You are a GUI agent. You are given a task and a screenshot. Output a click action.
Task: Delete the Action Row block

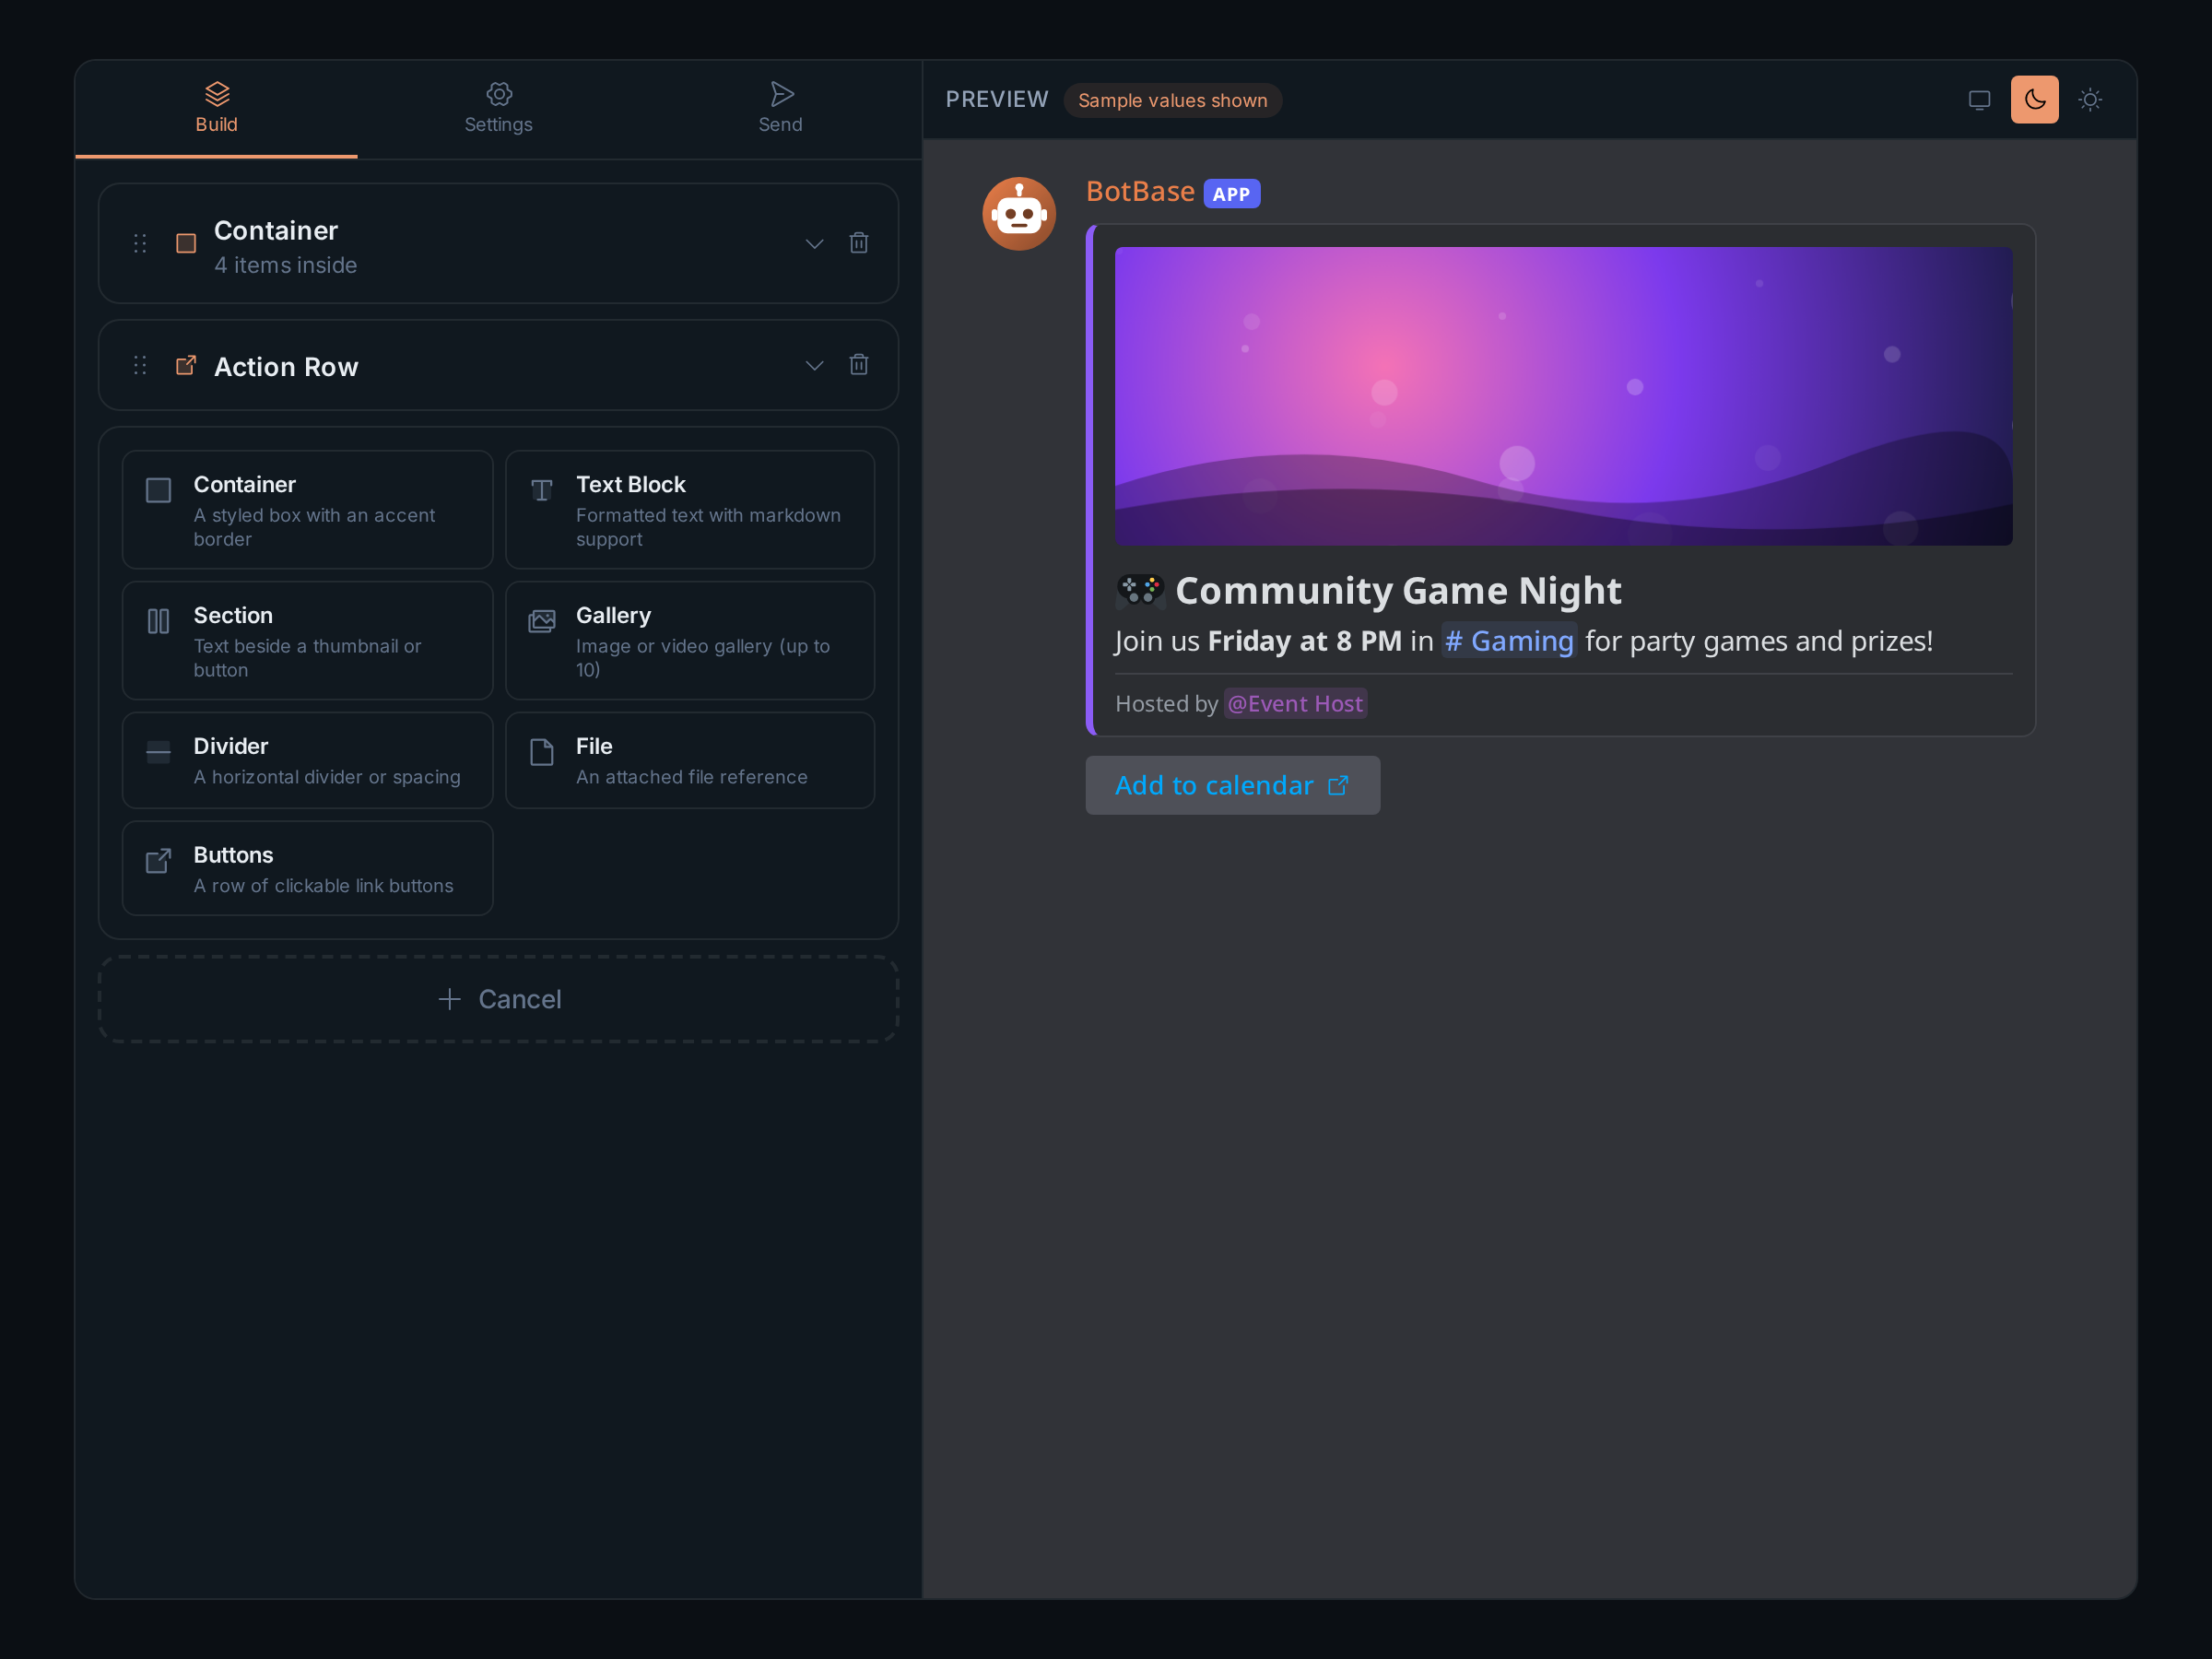coord(858,365)
